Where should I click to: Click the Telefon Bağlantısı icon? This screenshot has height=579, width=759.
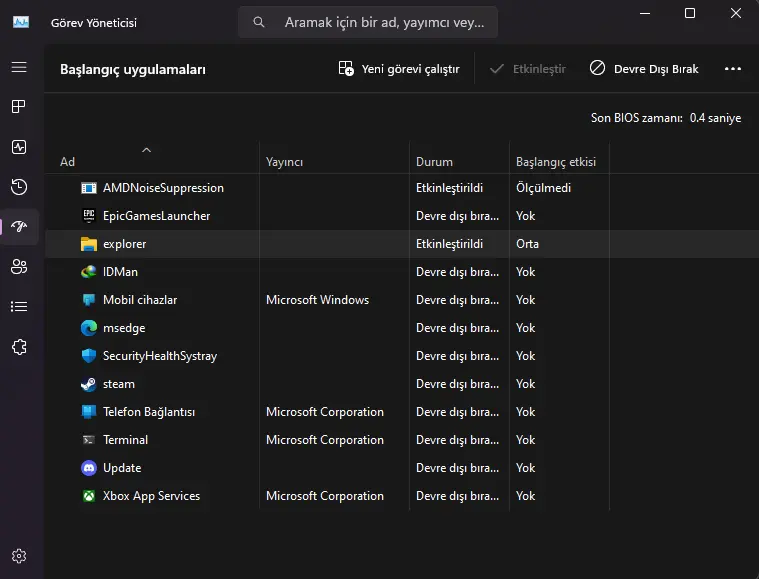(x=89, y=412)
